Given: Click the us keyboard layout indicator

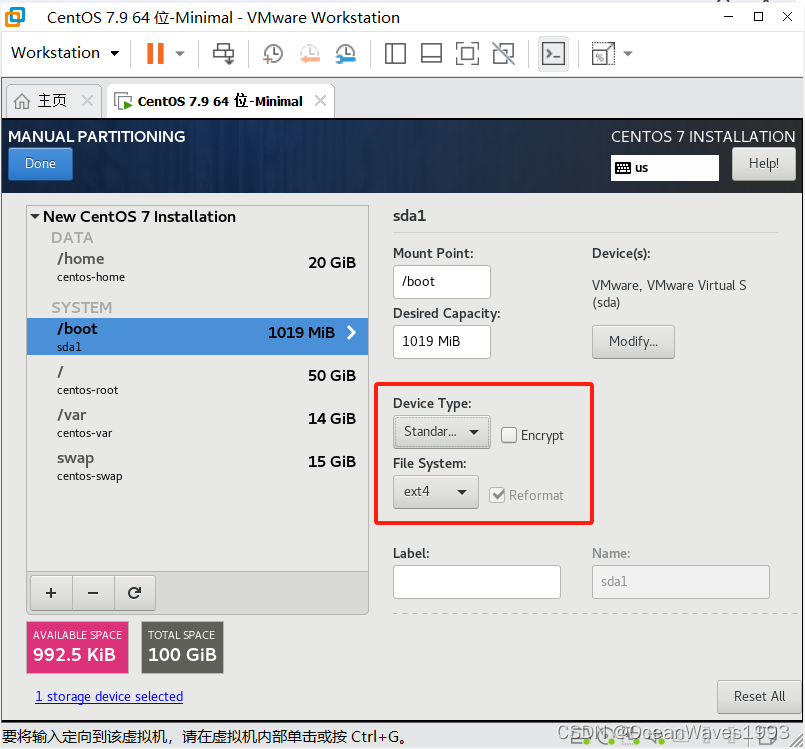Looking at the screenshot, I should (664, 168).
